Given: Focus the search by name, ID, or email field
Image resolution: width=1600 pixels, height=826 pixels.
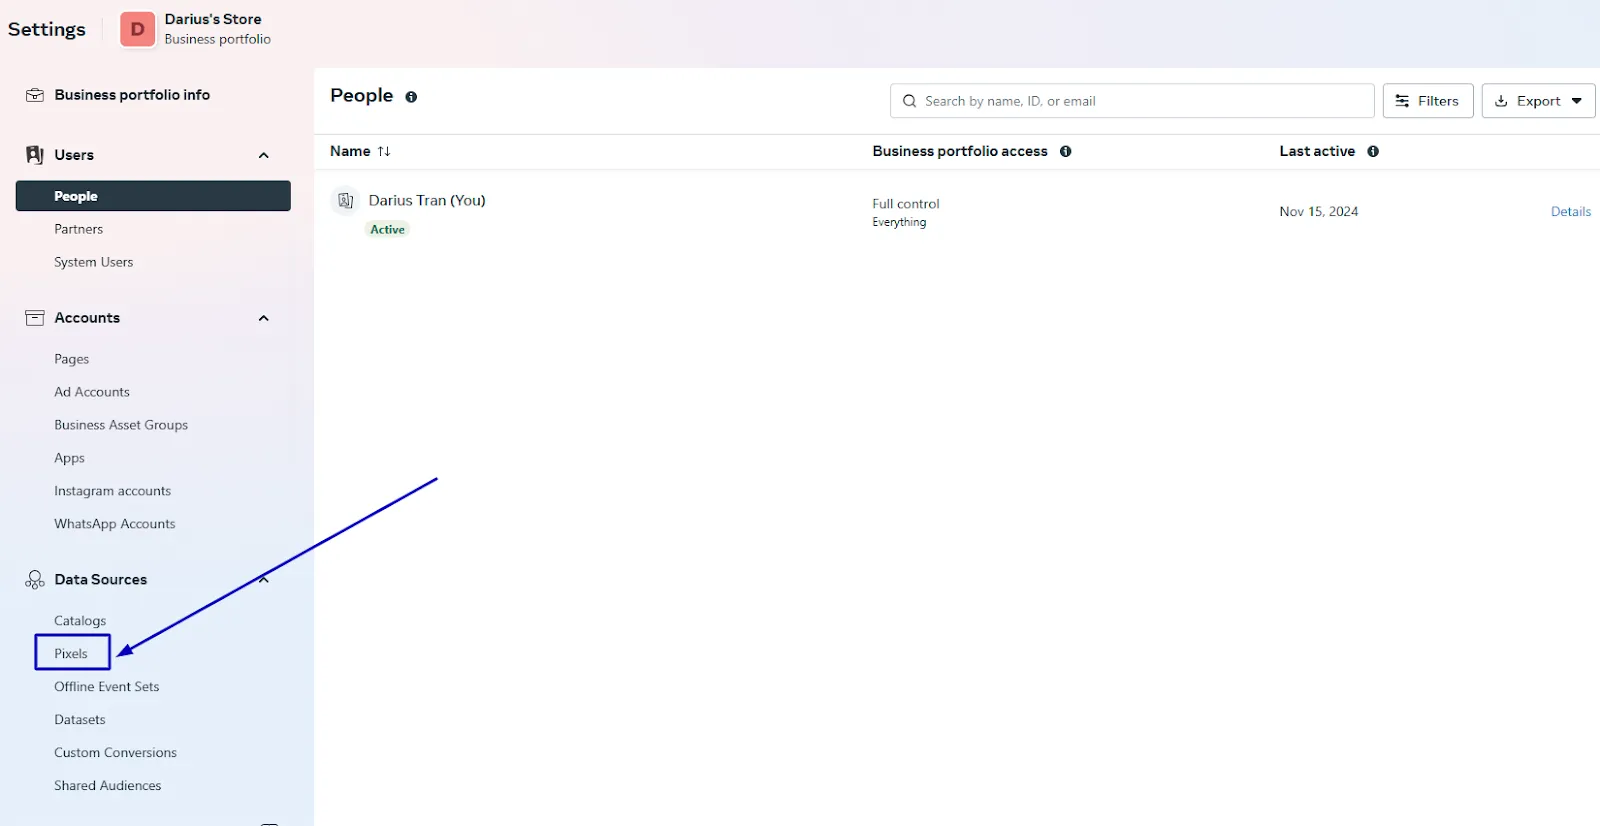Looking at the screenshot, I should [x=1132, y=101].
